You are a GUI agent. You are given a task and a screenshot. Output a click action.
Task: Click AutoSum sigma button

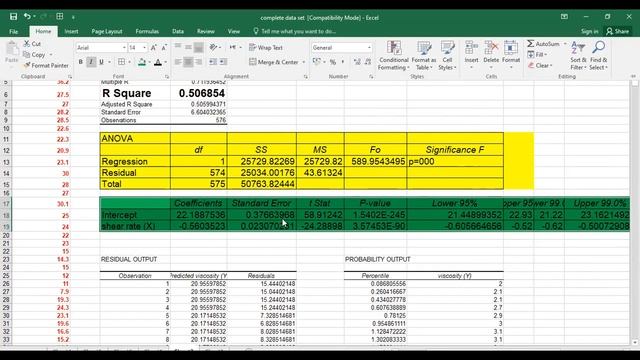pos(543,44)
